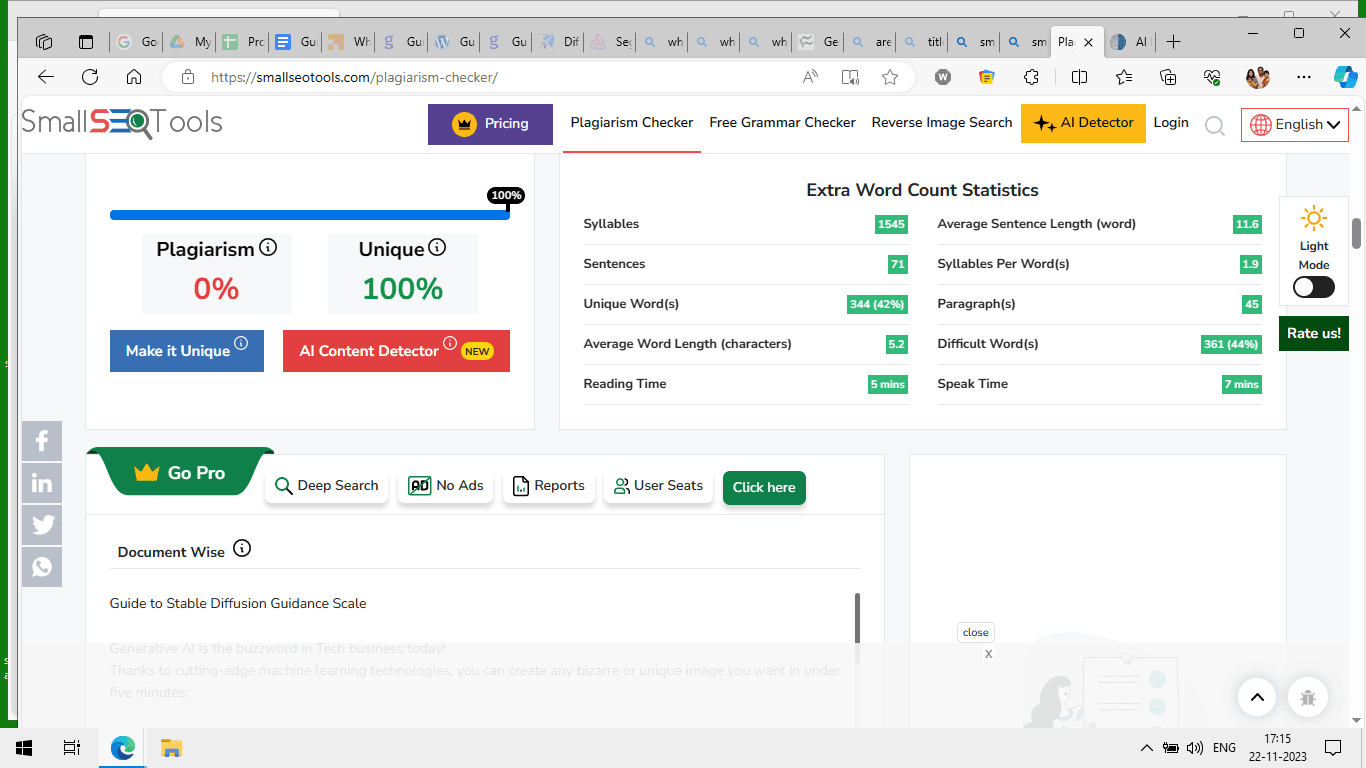1366x768 pixels.
Task: Select the Deep Search feature
Action: tap(326, 486)
